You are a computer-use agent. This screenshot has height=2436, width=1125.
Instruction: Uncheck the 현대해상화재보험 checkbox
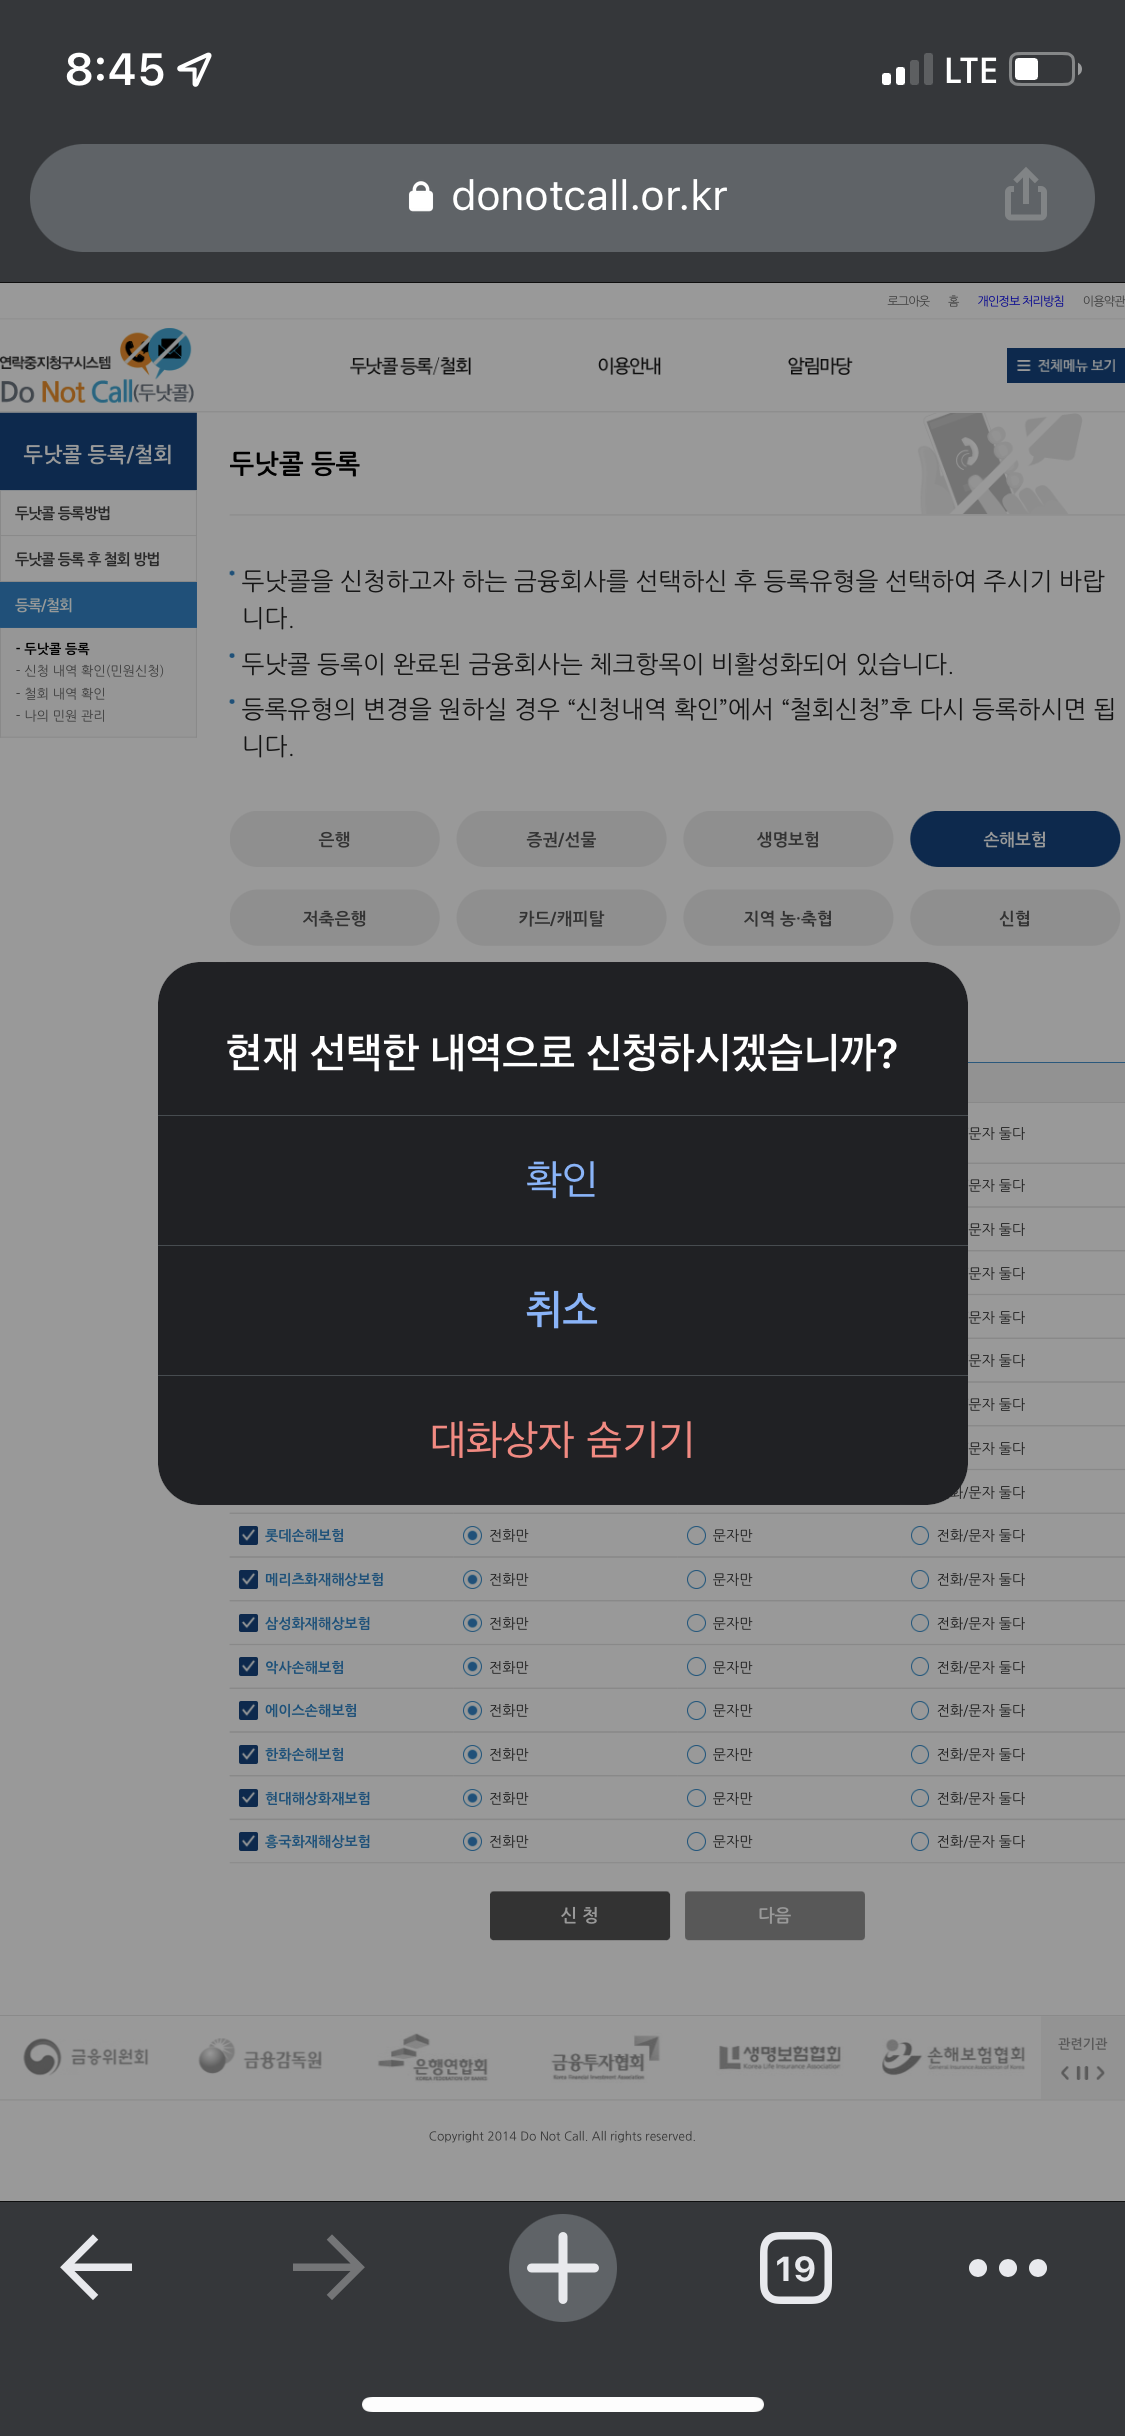click(248, 1798)
